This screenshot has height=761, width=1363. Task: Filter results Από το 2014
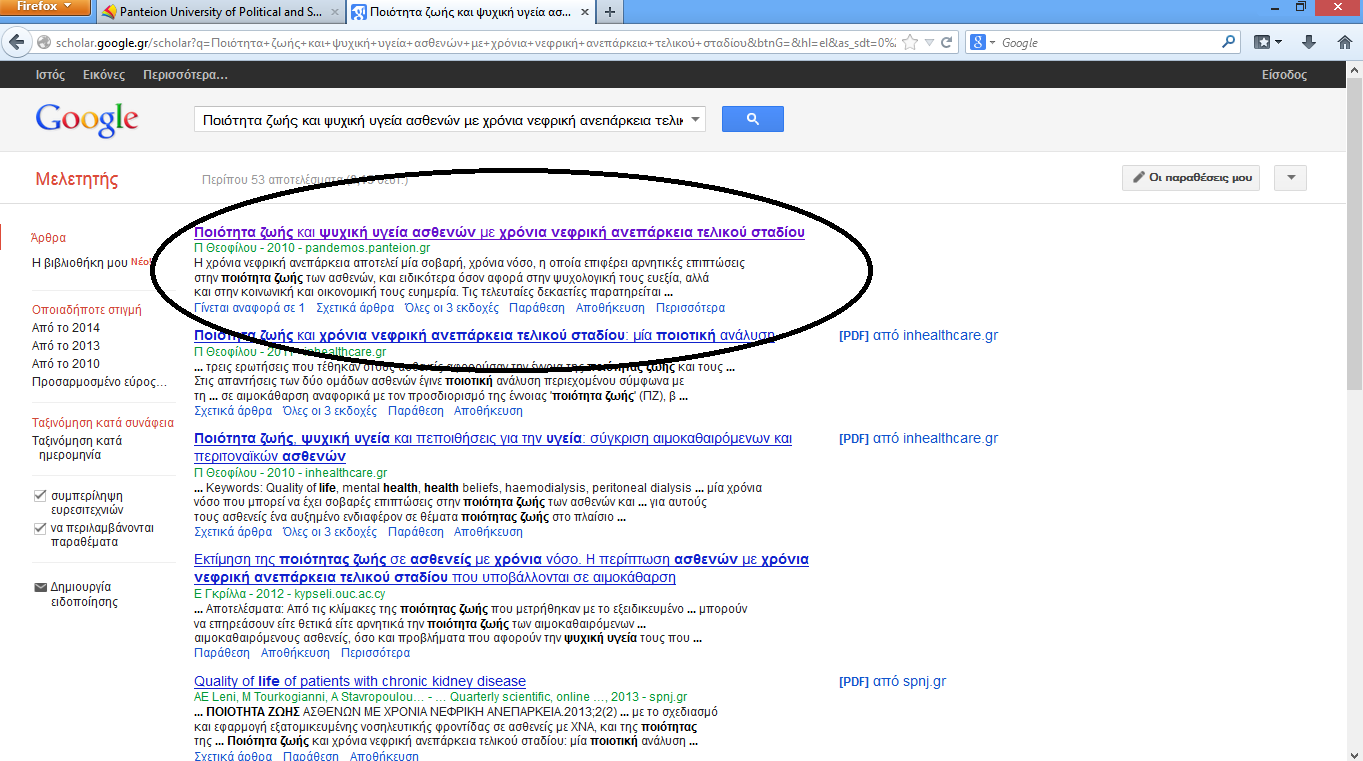[x=66, y=328]
